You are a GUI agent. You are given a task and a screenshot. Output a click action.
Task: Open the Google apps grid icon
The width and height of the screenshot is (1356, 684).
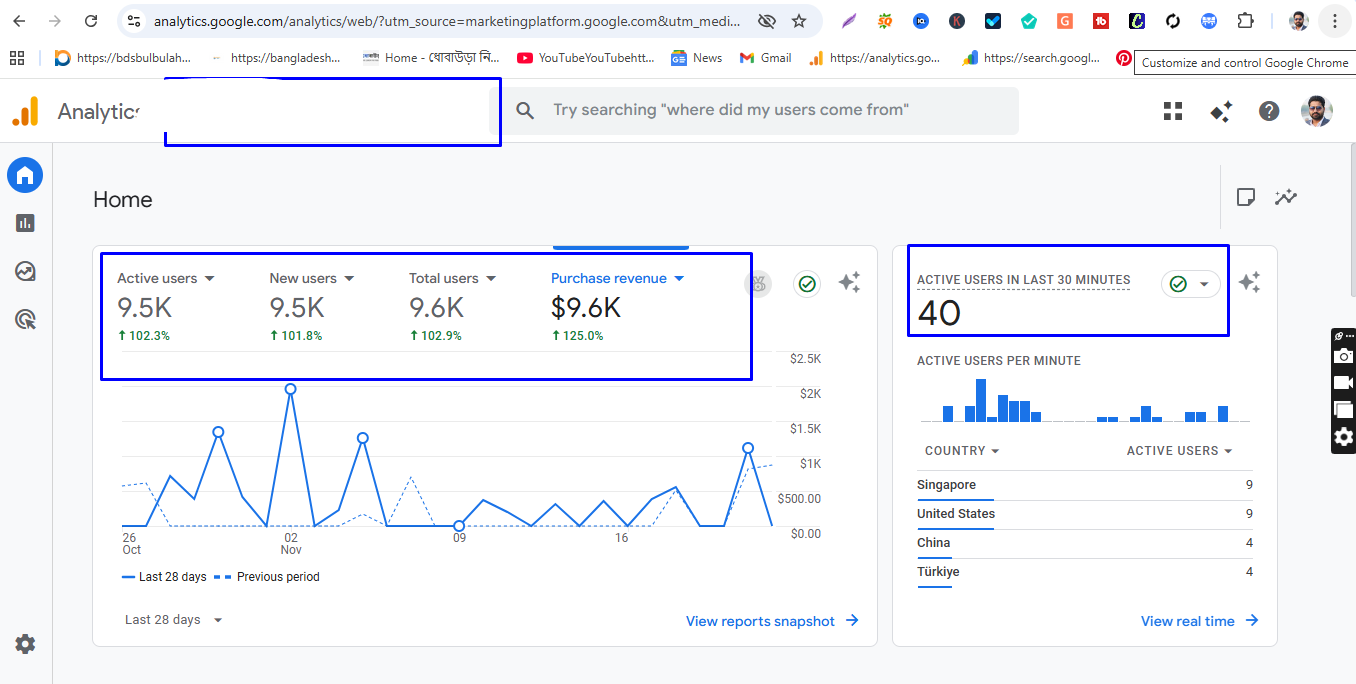click(x=1173, y=111)
